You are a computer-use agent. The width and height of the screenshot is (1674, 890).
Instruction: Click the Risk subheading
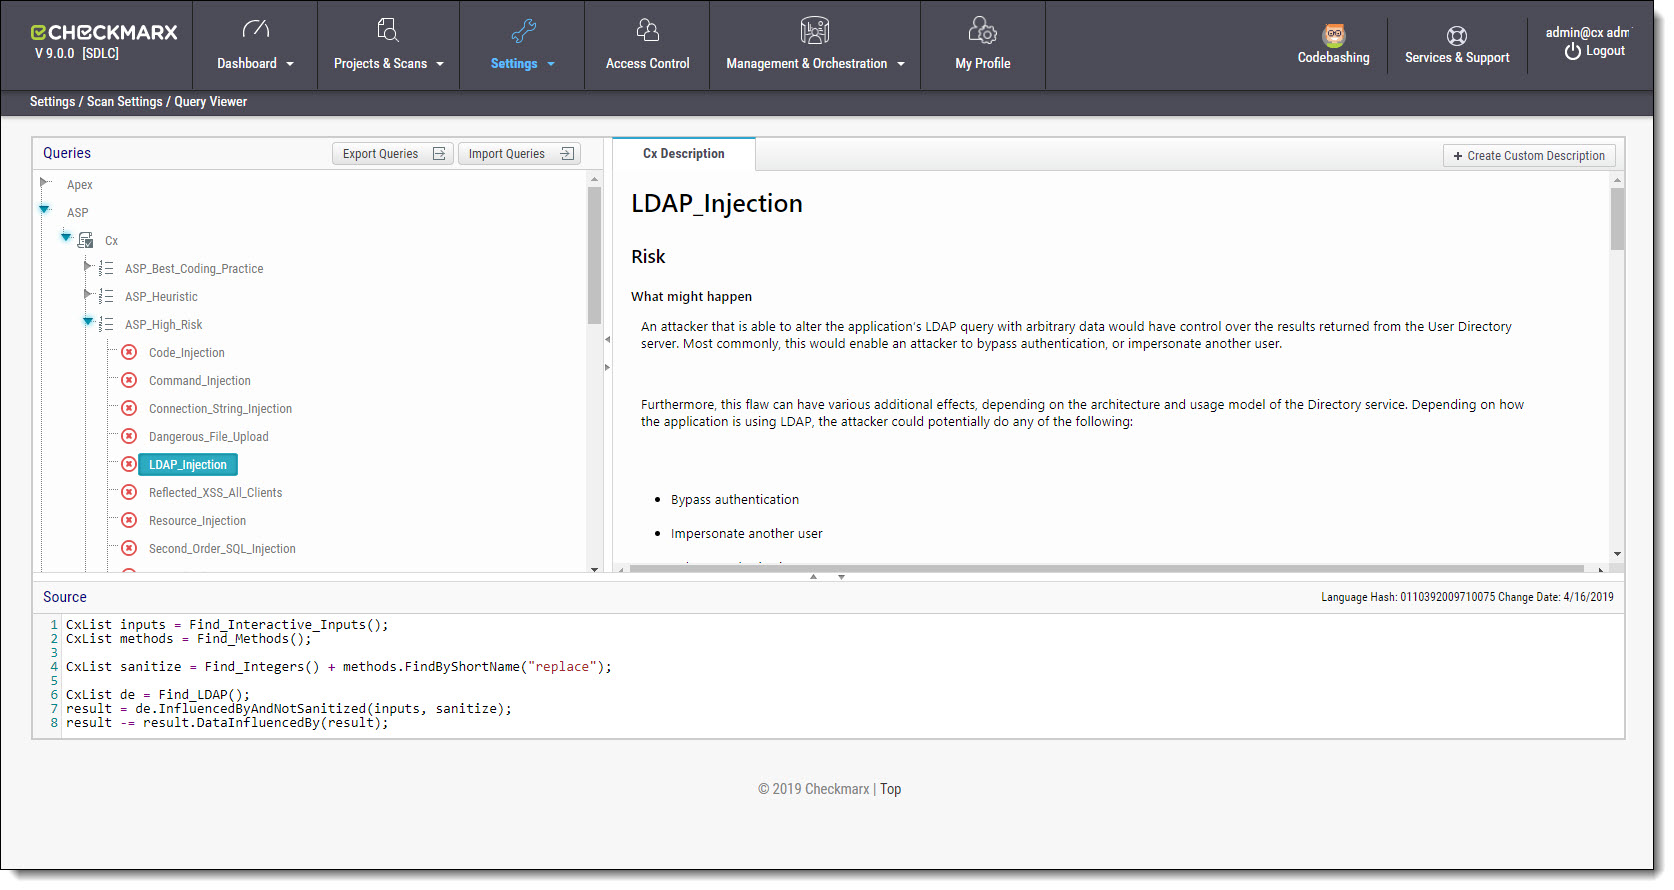(x=648, y=257)
